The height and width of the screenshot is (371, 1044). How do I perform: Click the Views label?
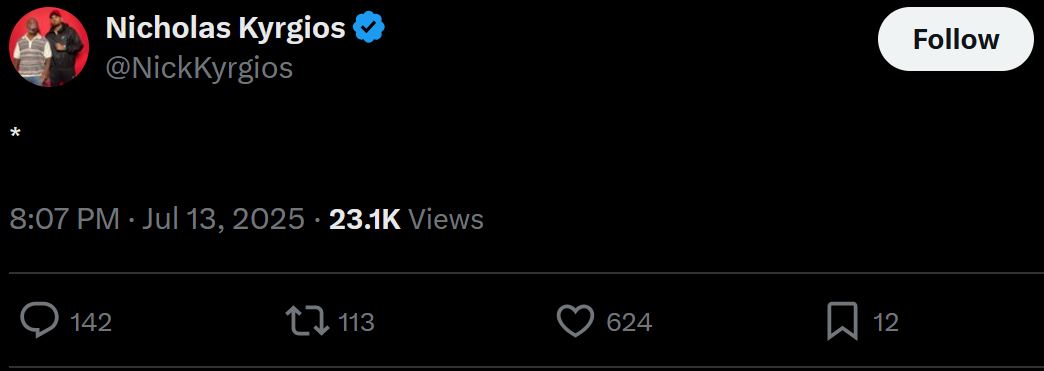coord(445,219)
